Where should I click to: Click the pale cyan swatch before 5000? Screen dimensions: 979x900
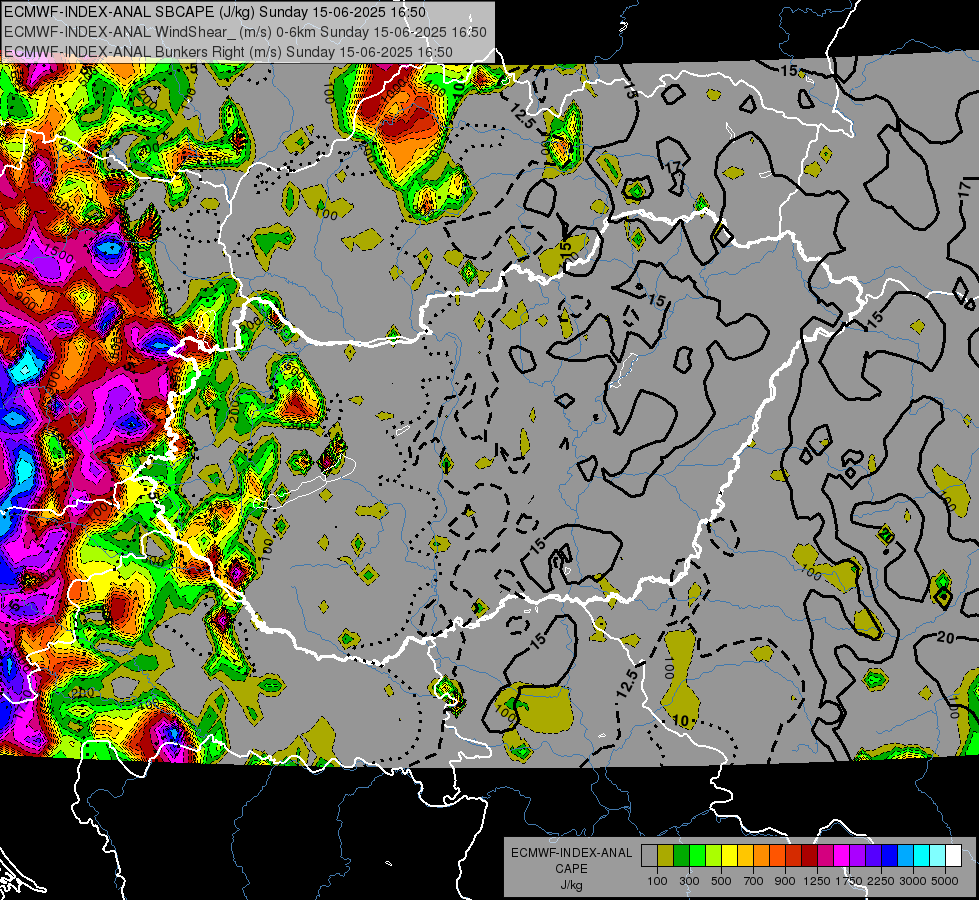[938, 855]
